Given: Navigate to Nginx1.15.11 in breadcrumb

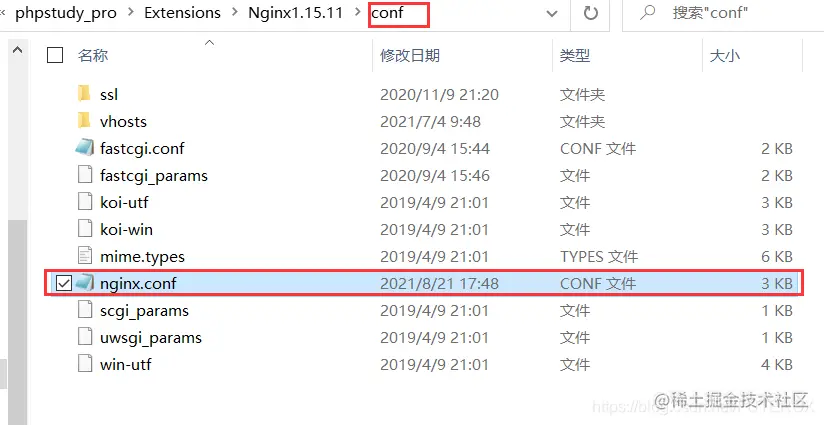Looking at the screenshot, I should (295, 13).
